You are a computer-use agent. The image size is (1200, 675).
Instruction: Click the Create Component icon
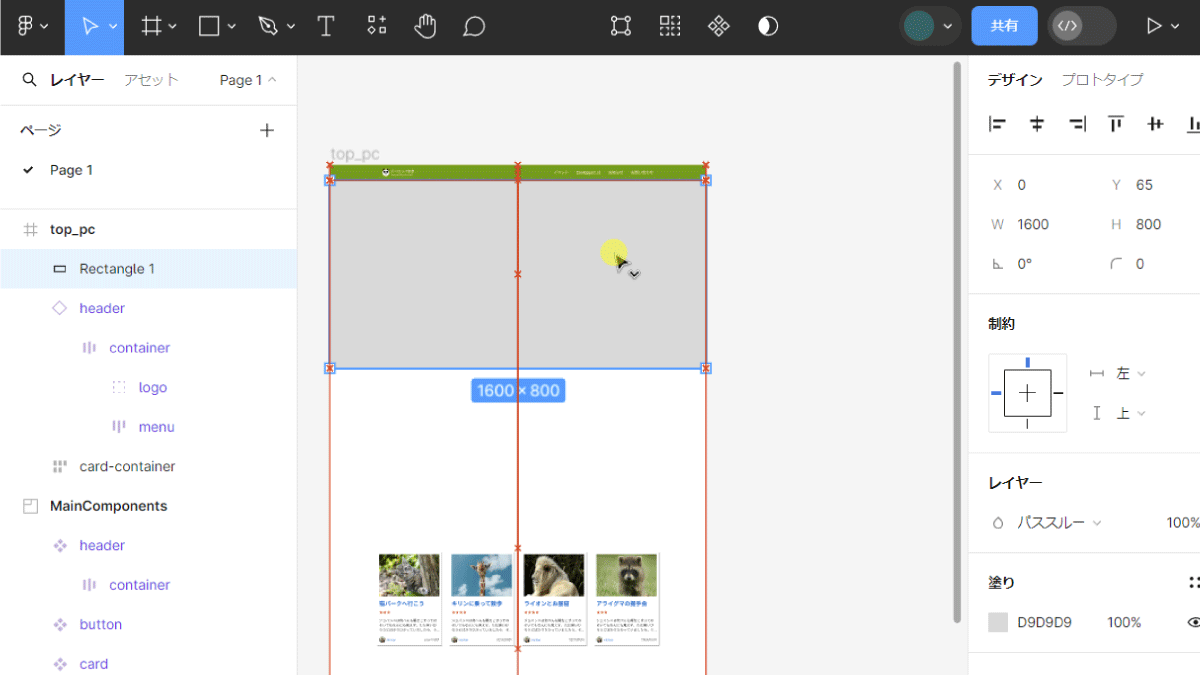pos(718,26)
